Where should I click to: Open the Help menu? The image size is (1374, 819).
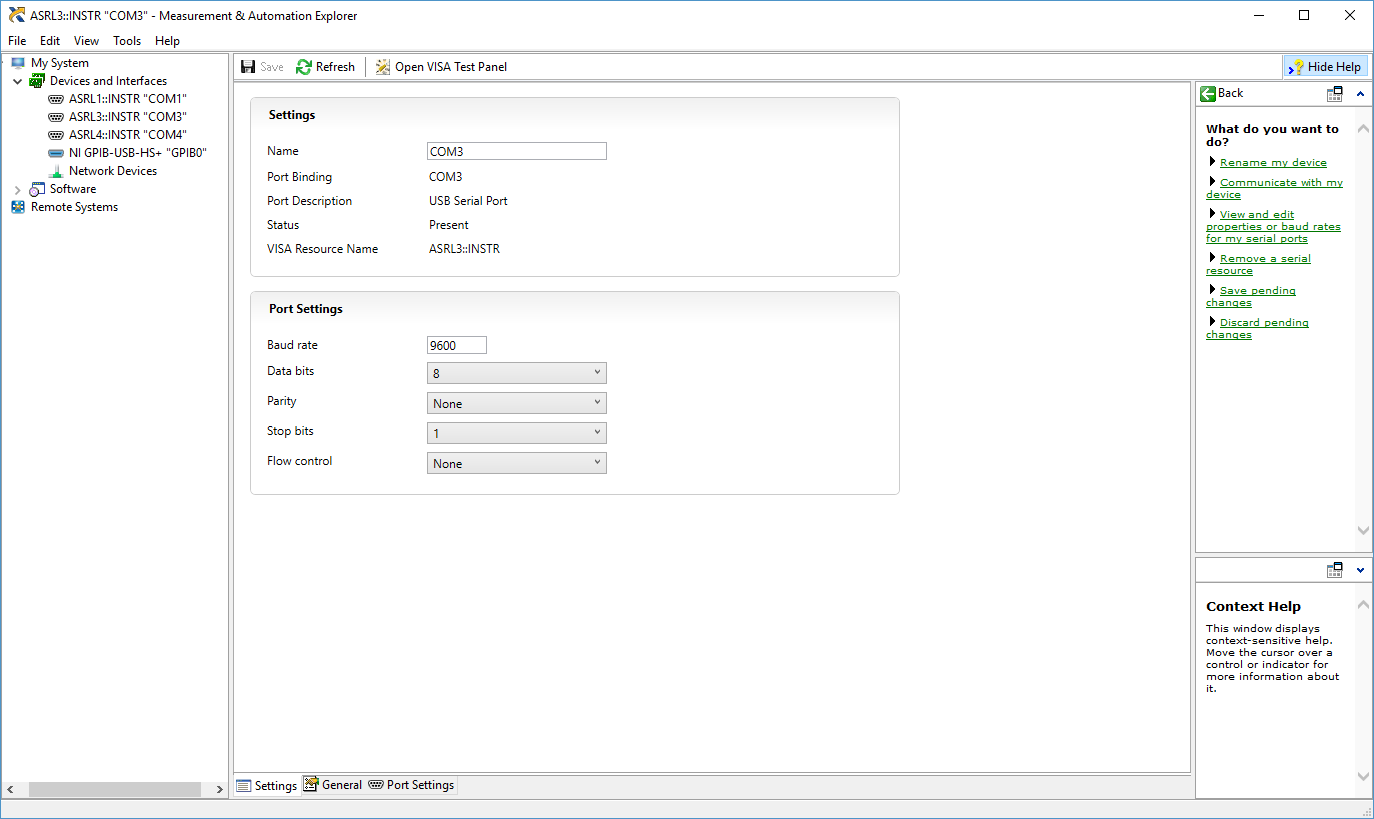[168, 41]
